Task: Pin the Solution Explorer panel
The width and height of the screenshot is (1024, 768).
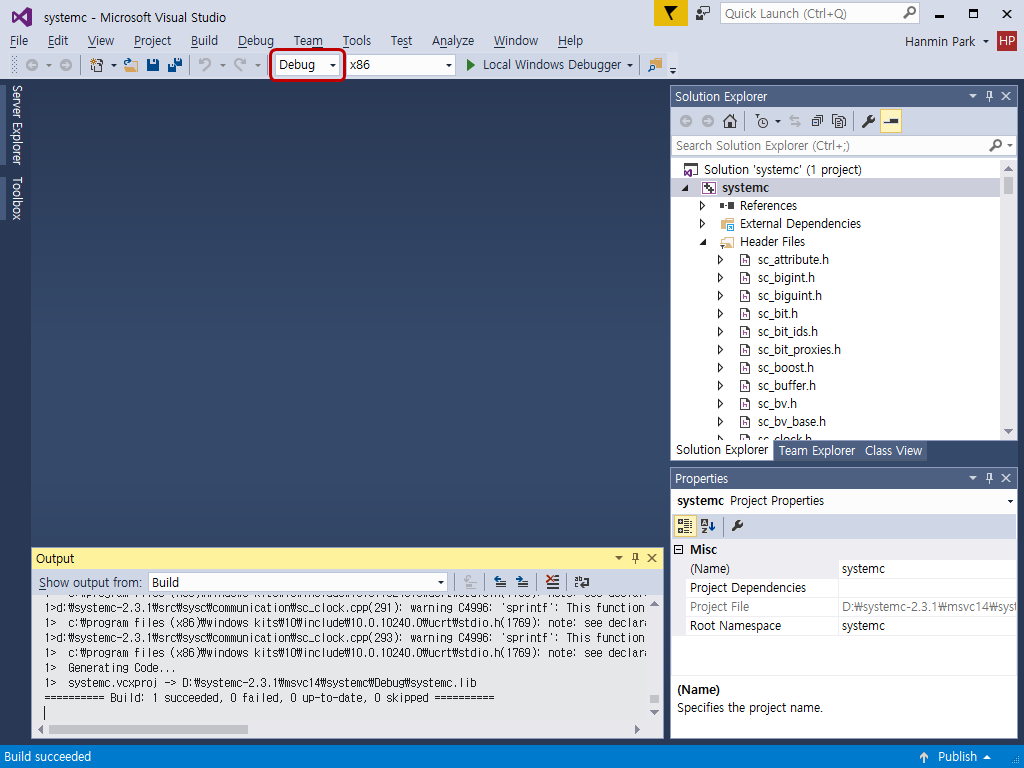Action: pos(989,96)
